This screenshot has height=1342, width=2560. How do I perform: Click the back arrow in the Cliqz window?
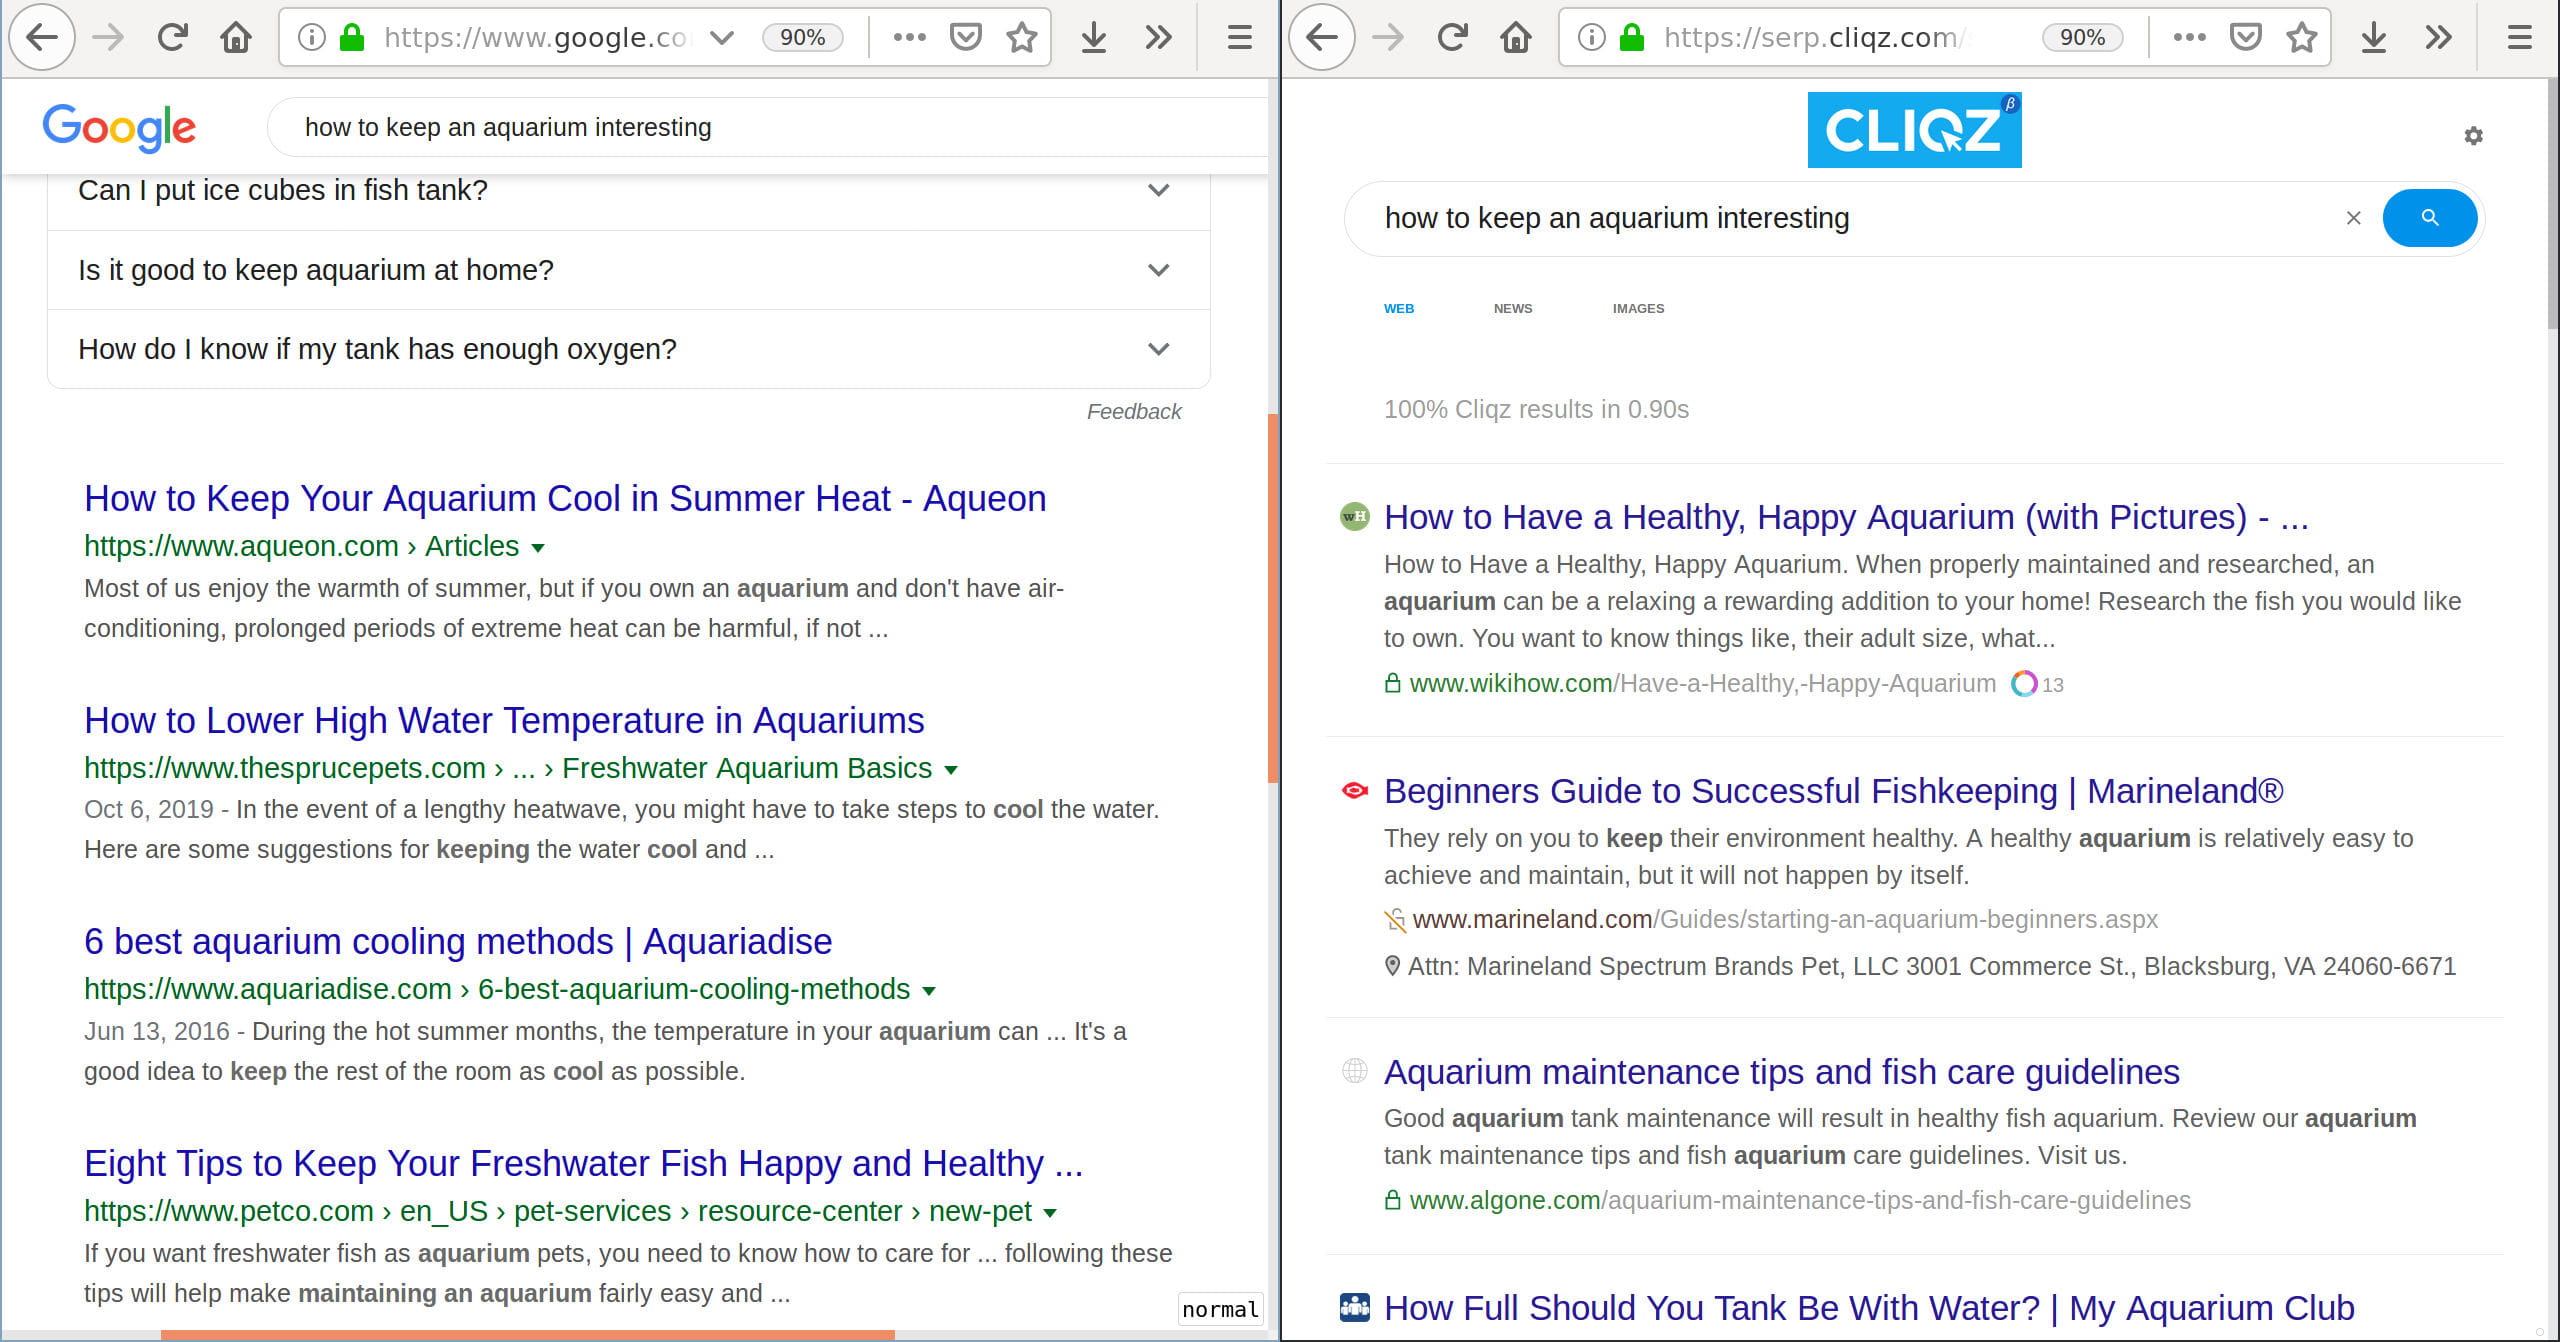tap(1322, 38)
